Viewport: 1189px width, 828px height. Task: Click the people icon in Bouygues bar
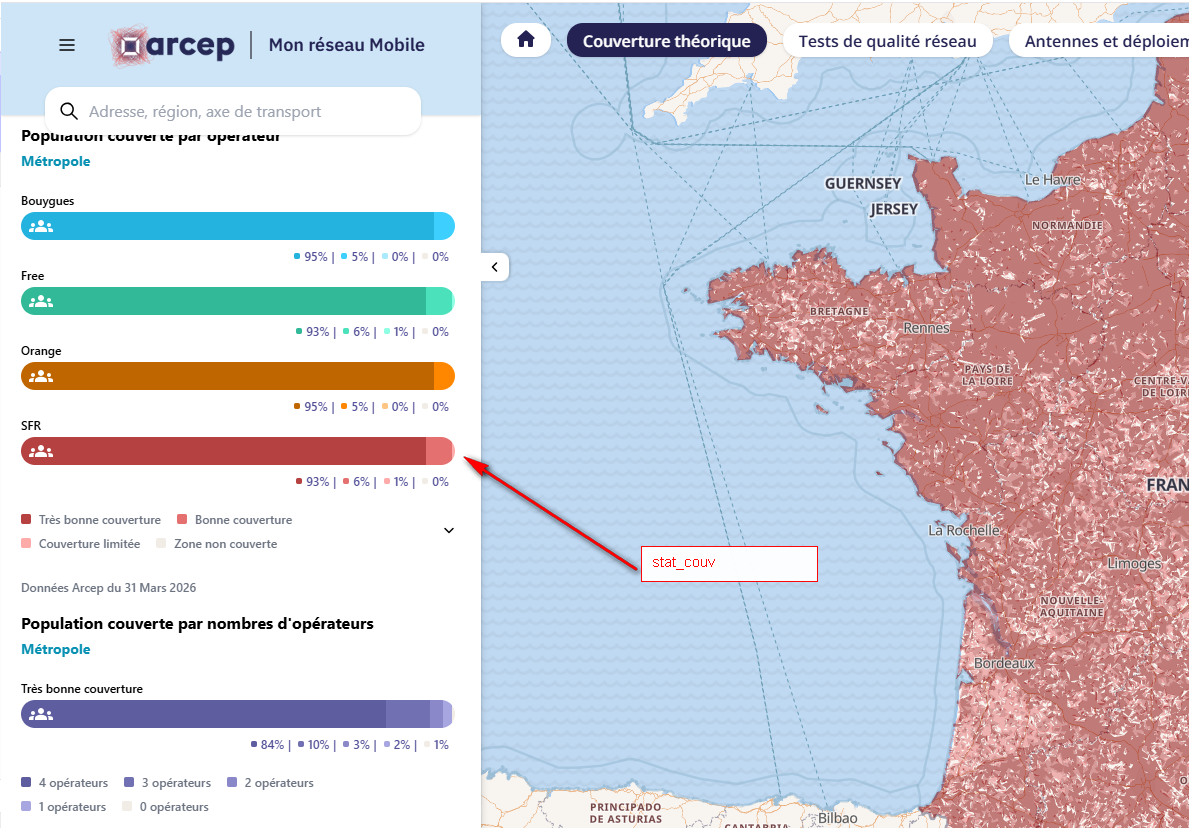click(x=41, y=226)
